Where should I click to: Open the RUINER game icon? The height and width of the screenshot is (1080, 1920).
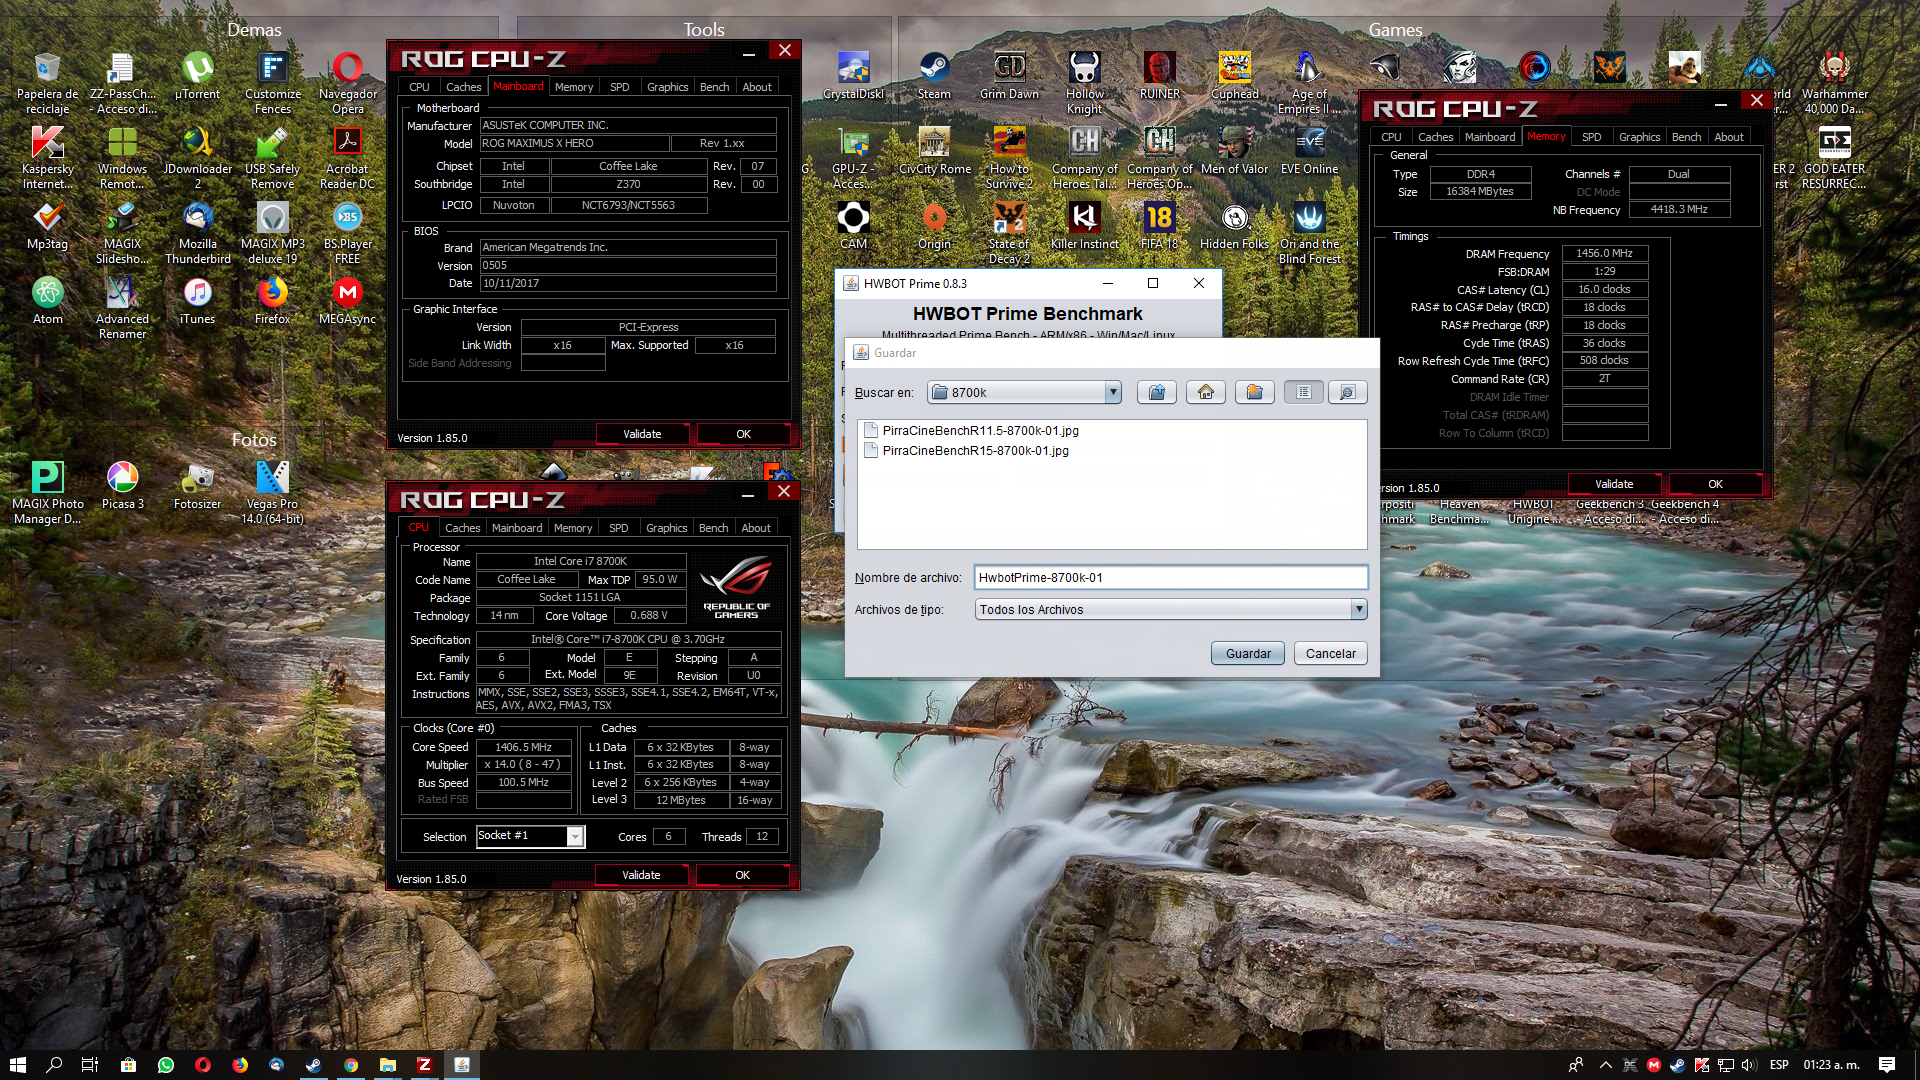[x=1159, y=77]
